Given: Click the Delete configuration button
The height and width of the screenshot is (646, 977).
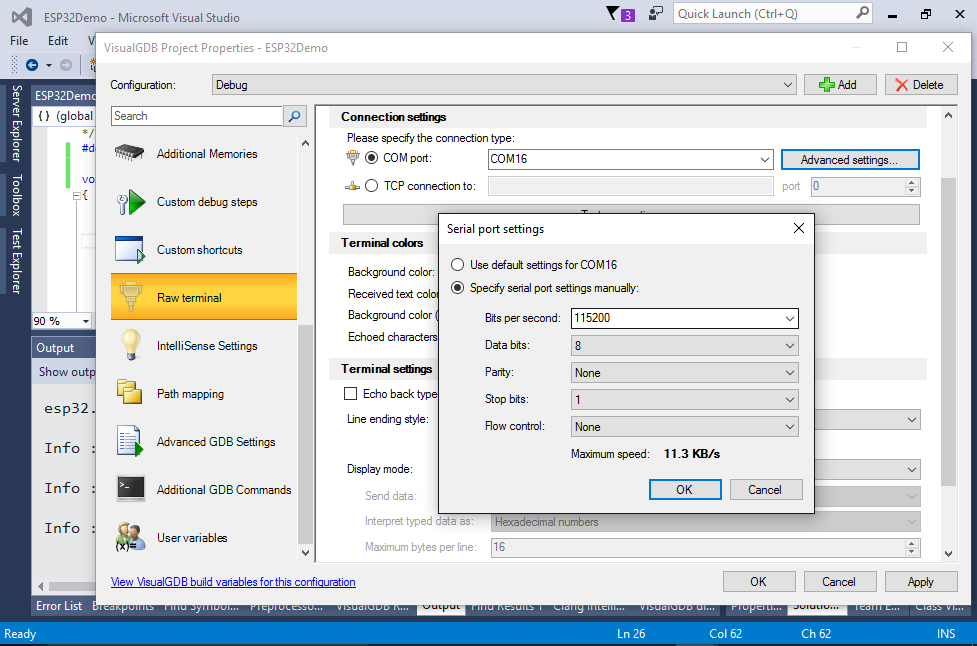Looking at the screenshot, I should tap(921, 85).
